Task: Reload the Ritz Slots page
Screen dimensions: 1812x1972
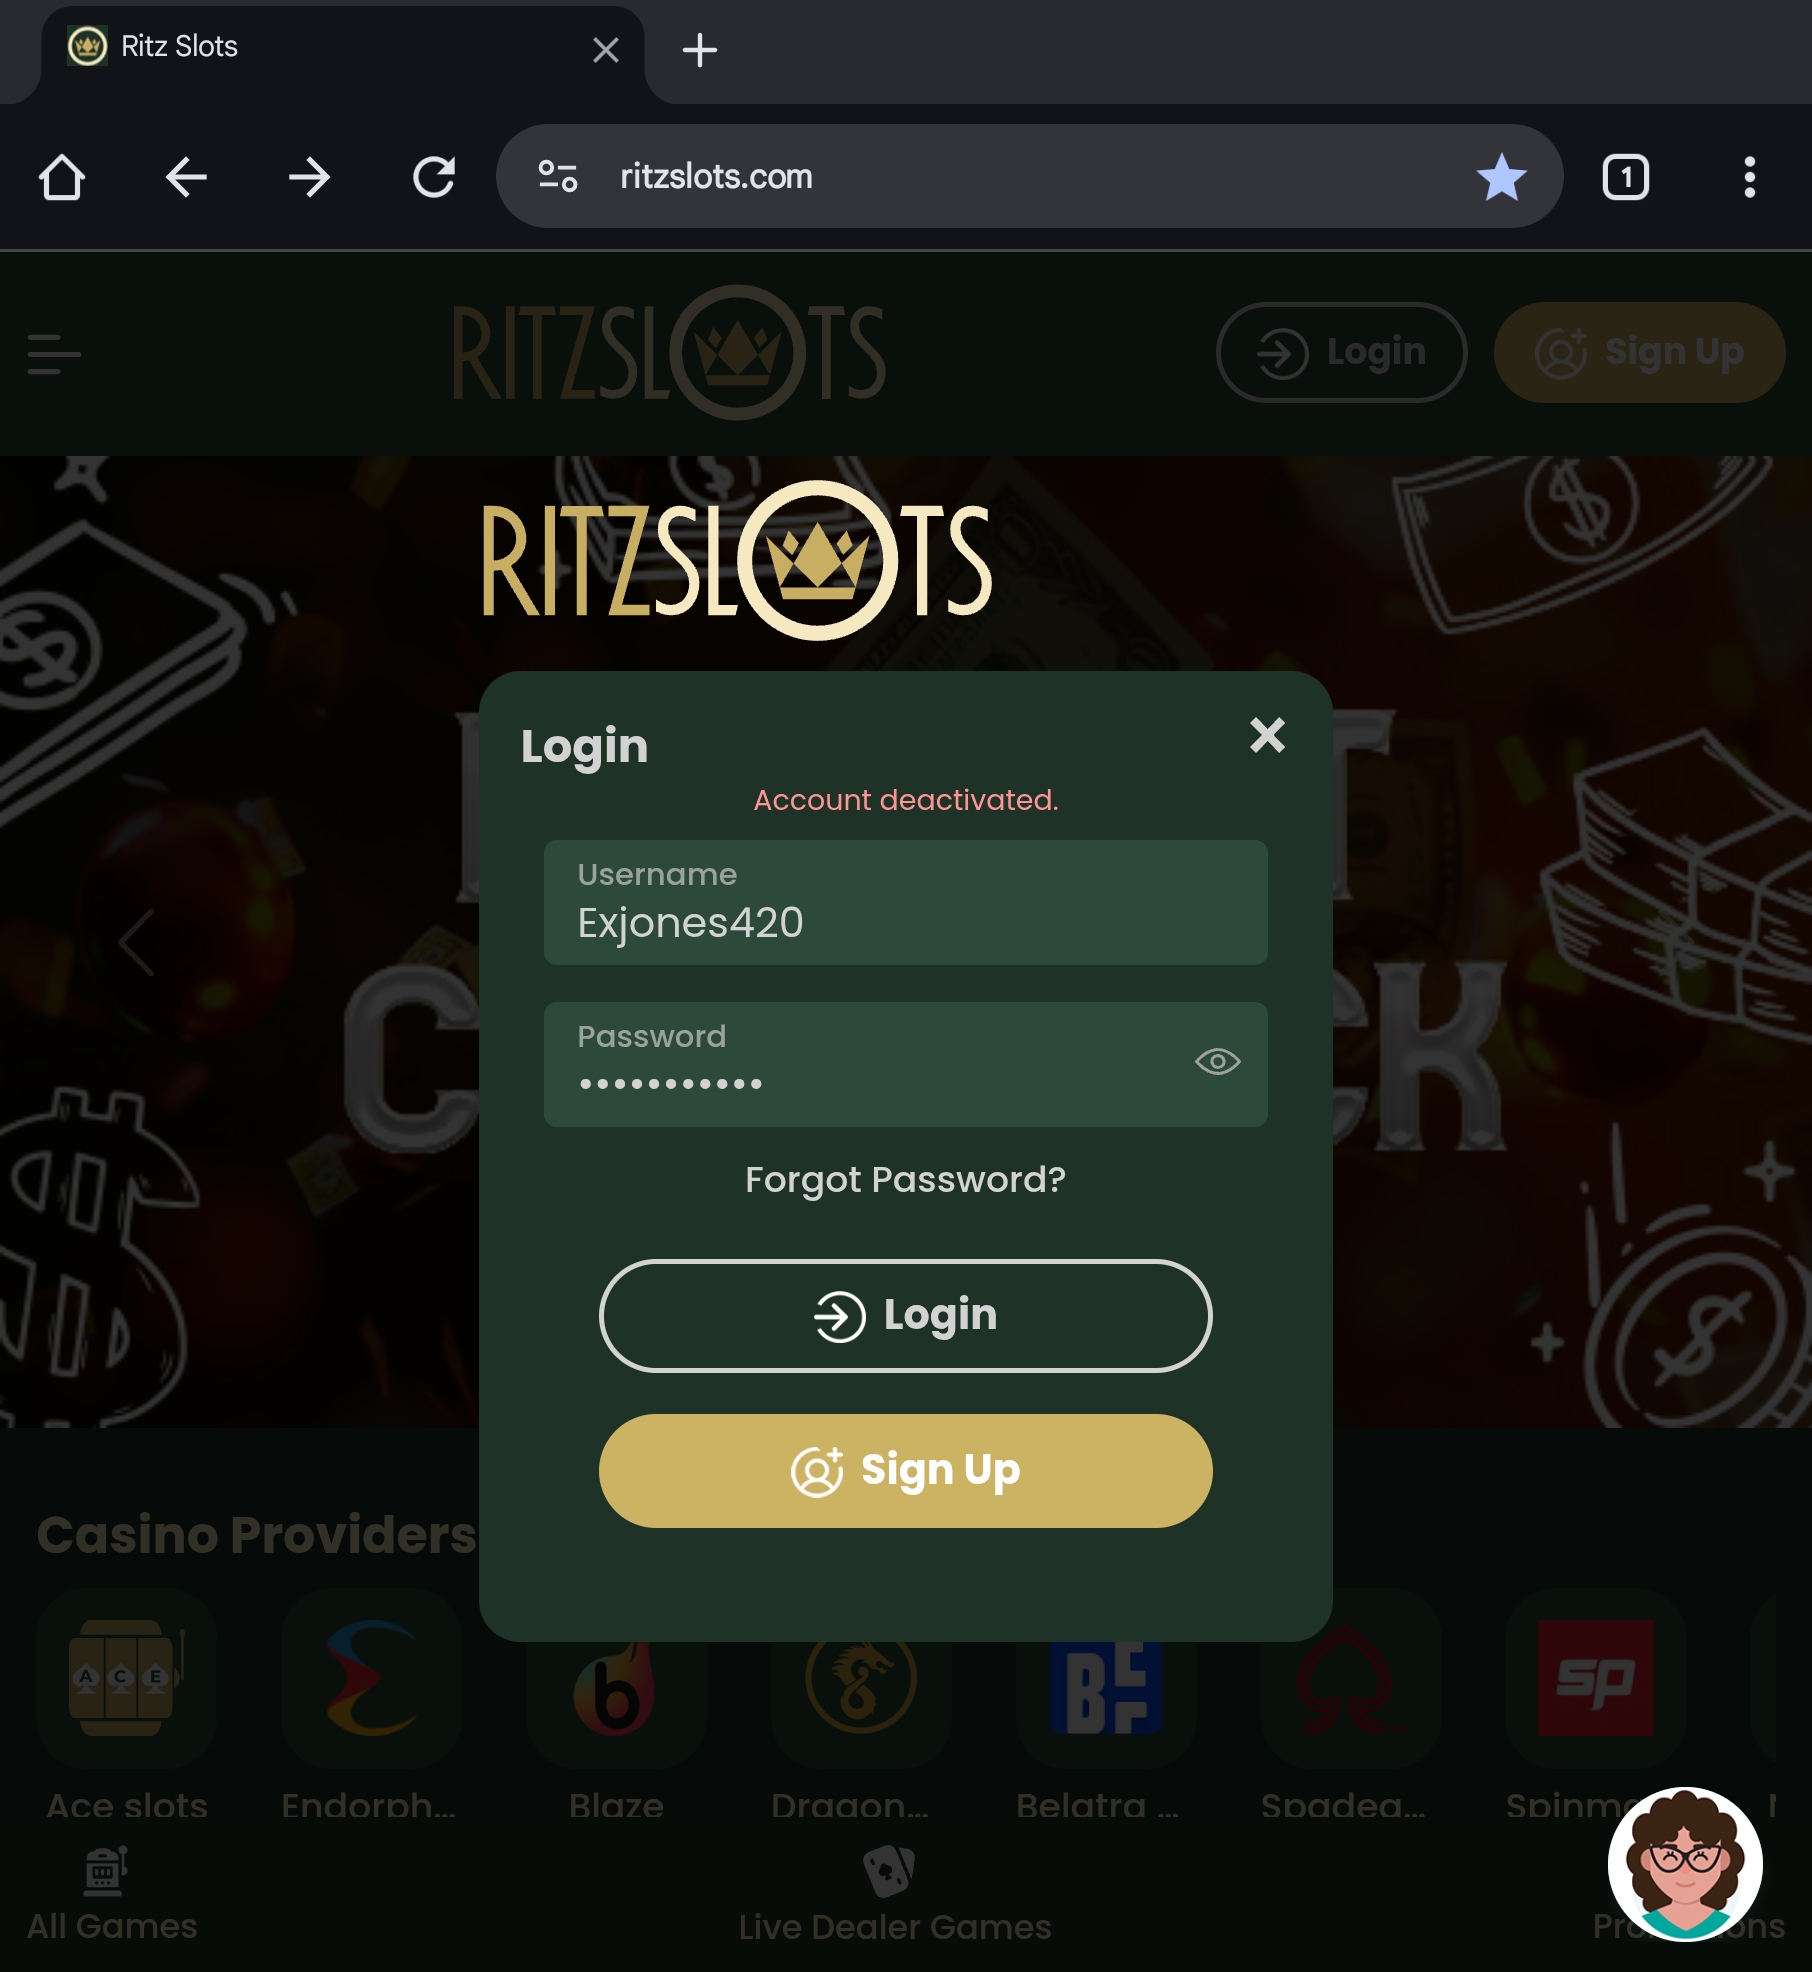Action: (x=434, y=177)
